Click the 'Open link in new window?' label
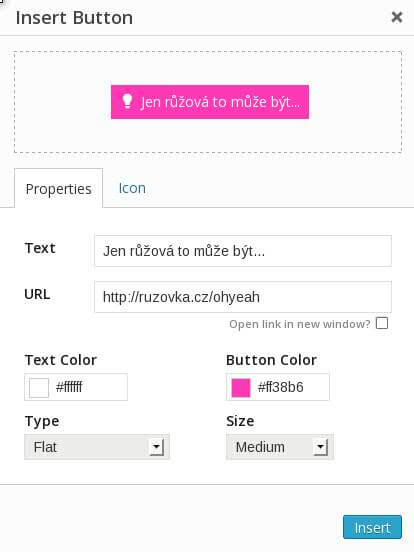The image size is (414, 552). (300, 324)
